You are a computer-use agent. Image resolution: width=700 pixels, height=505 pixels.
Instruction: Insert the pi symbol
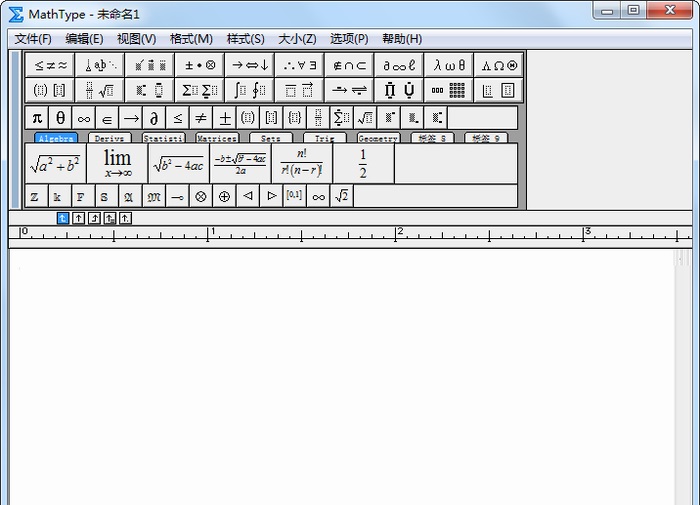37,118
